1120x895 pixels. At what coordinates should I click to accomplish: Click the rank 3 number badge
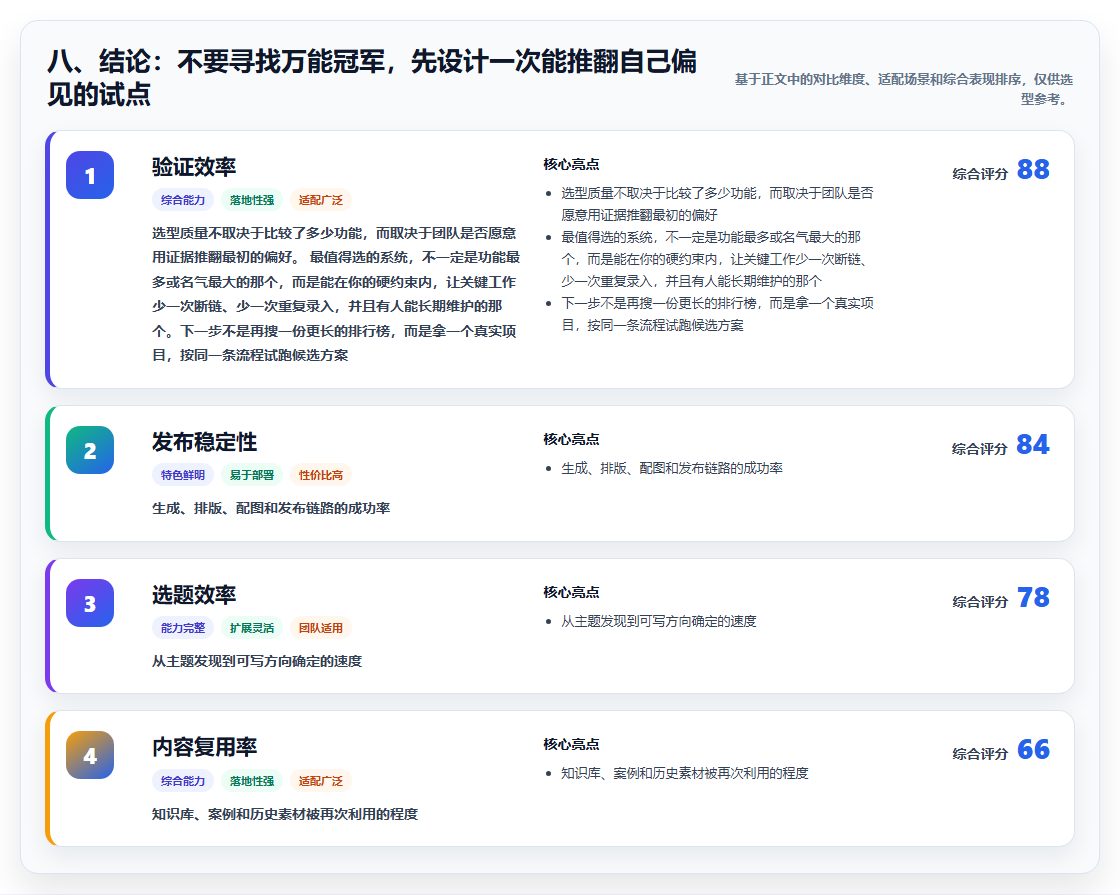(x=90, y=603)
